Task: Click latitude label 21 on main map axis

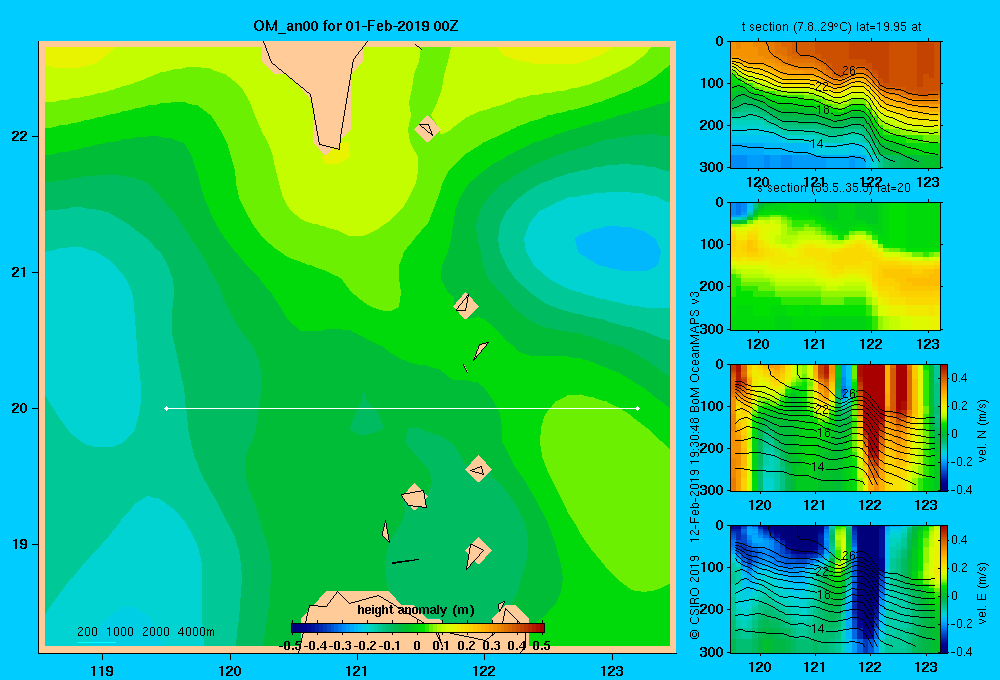Action: click(20, 272)
